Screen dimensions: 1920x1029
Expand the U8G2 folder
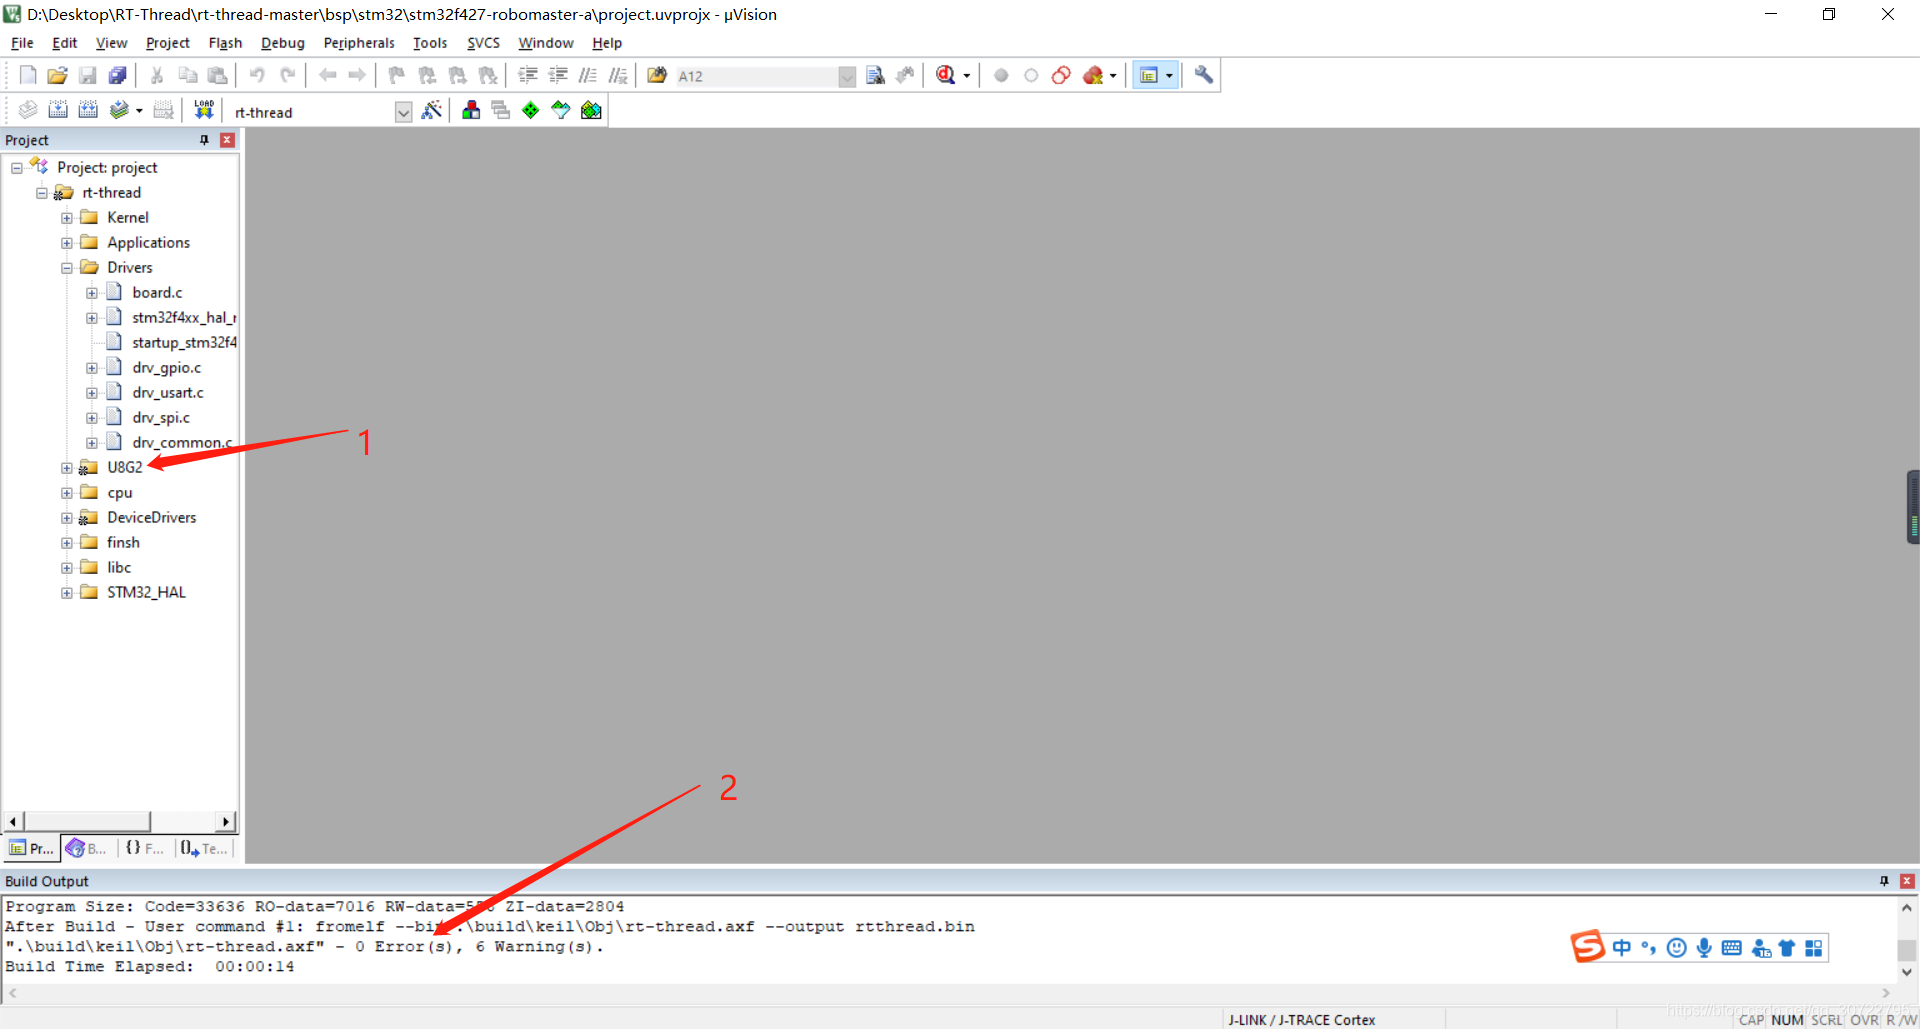(x=67, y=468)
